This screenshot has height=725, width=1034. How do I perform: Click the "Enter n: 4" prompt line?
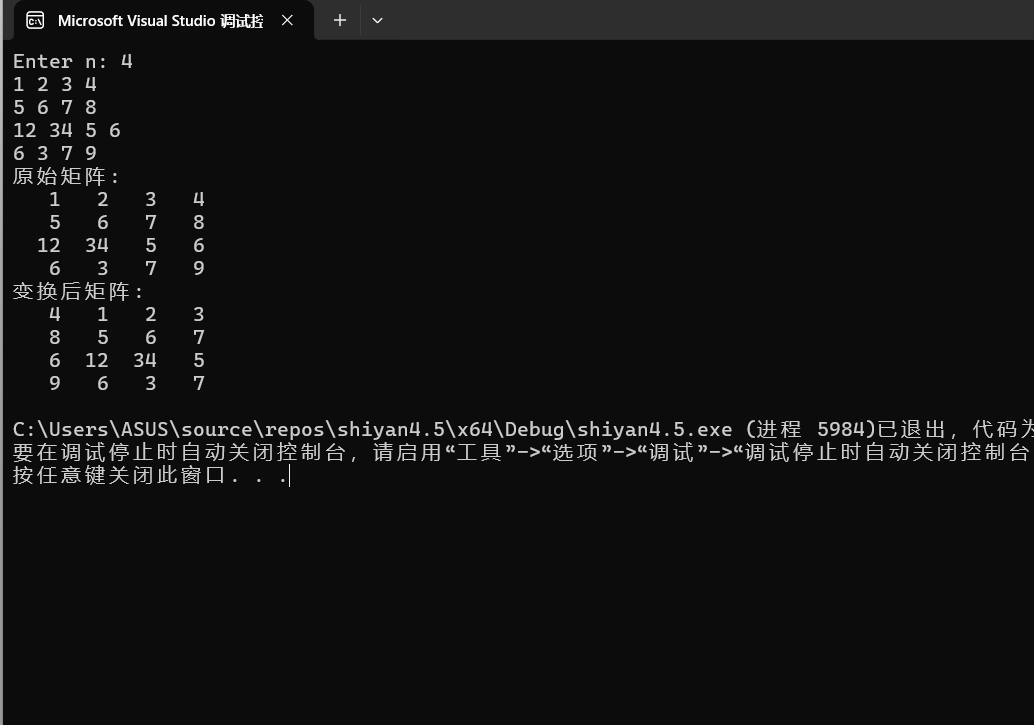click(73, 61)
